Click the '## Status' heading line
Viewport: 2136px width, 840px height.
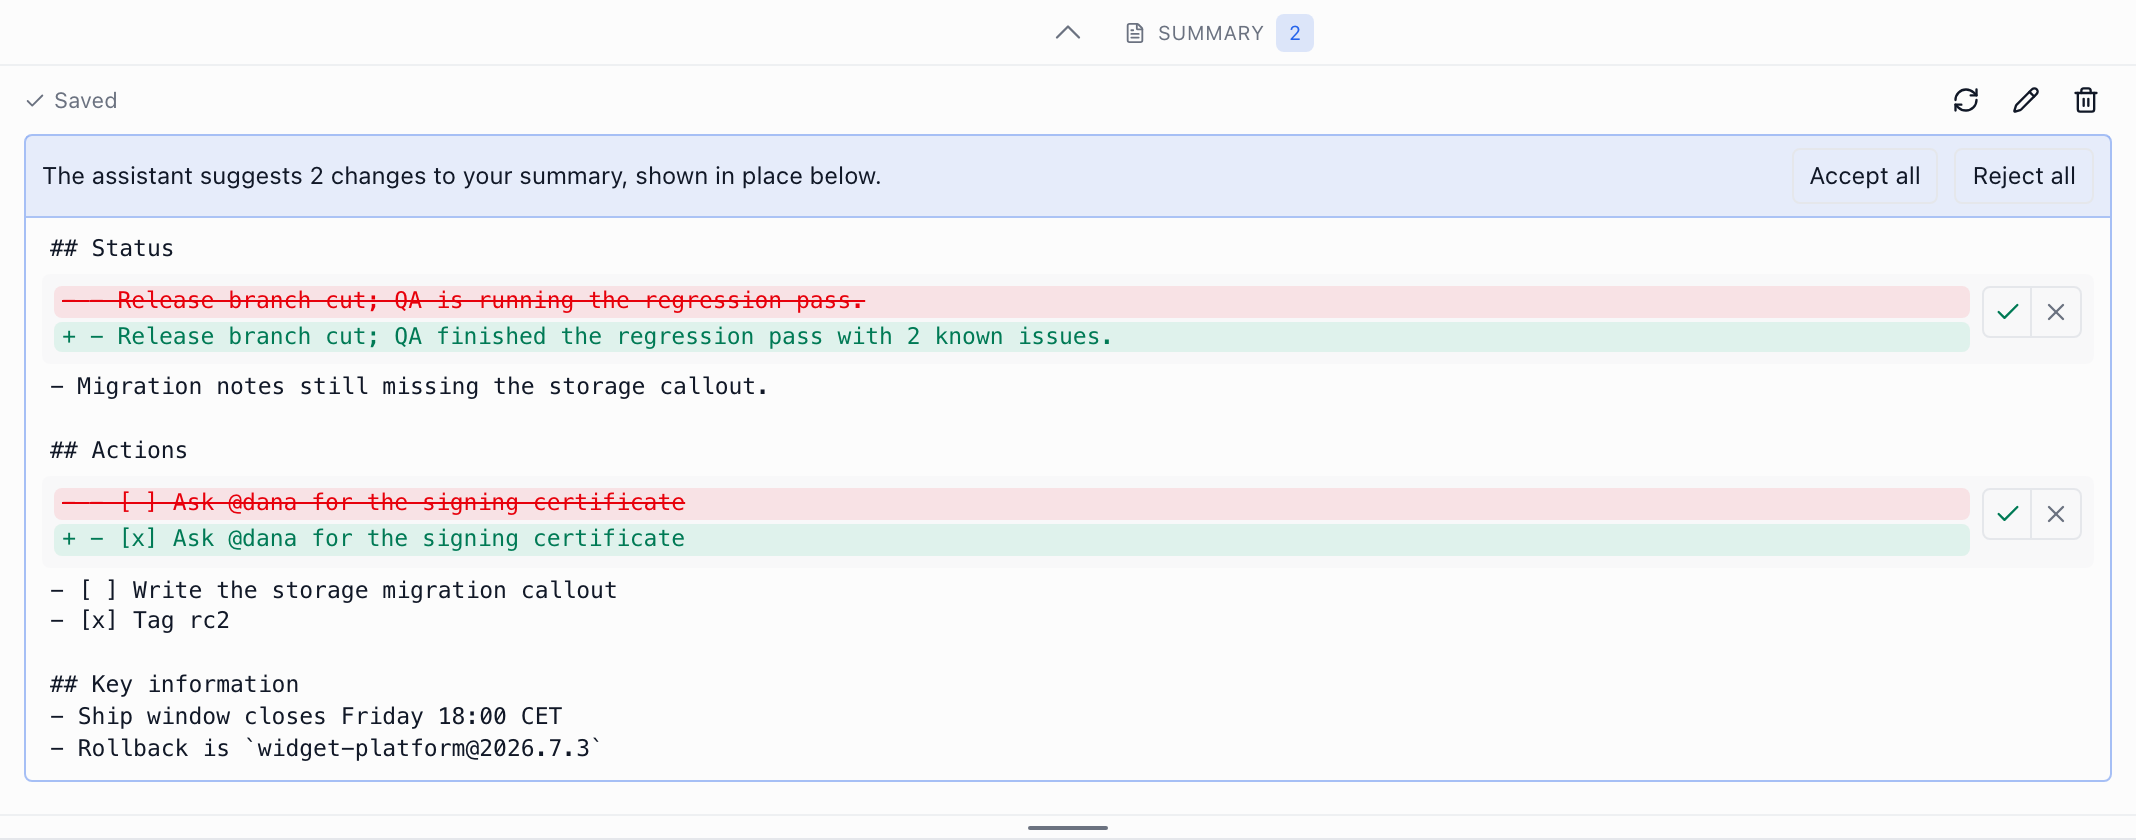click(112, 248)
